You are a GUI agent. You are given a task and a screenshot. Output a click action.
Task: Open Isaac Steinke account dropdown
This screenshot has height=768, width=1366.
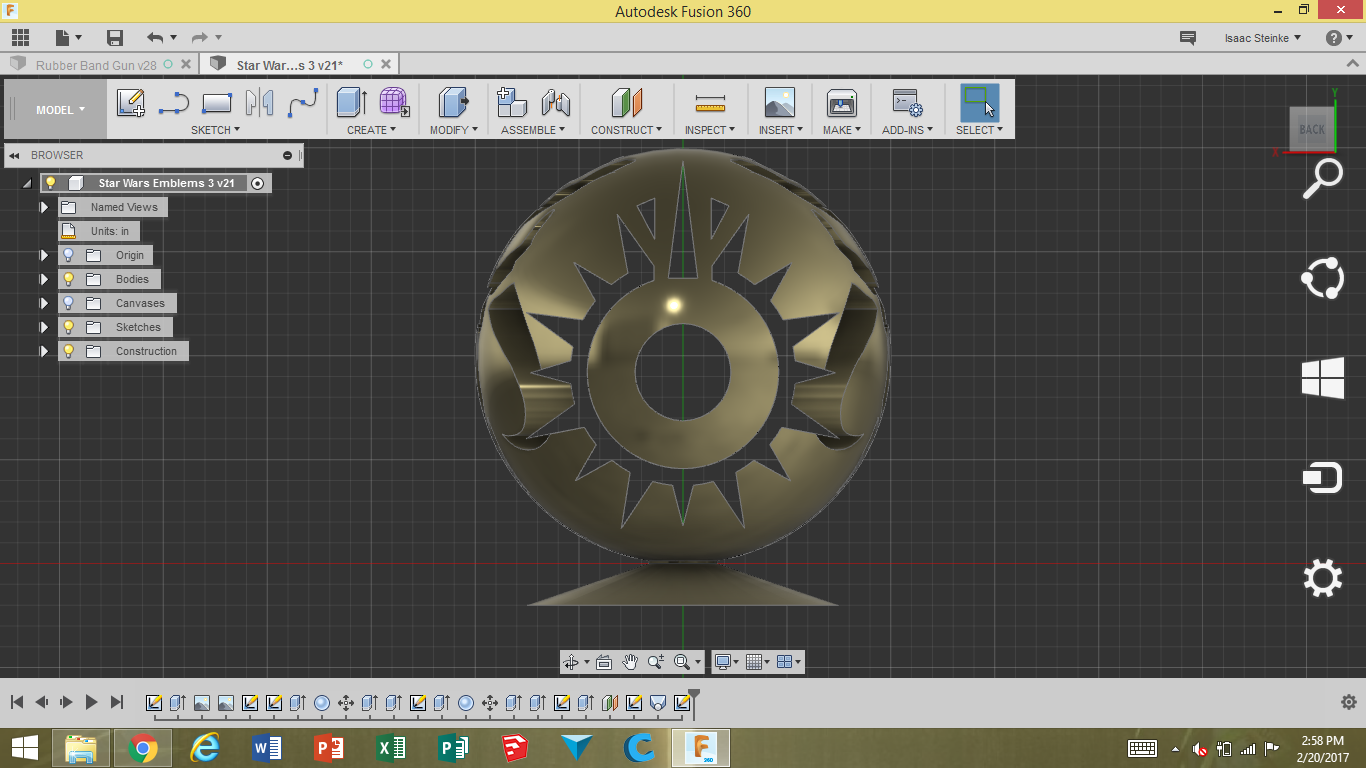1263,38
